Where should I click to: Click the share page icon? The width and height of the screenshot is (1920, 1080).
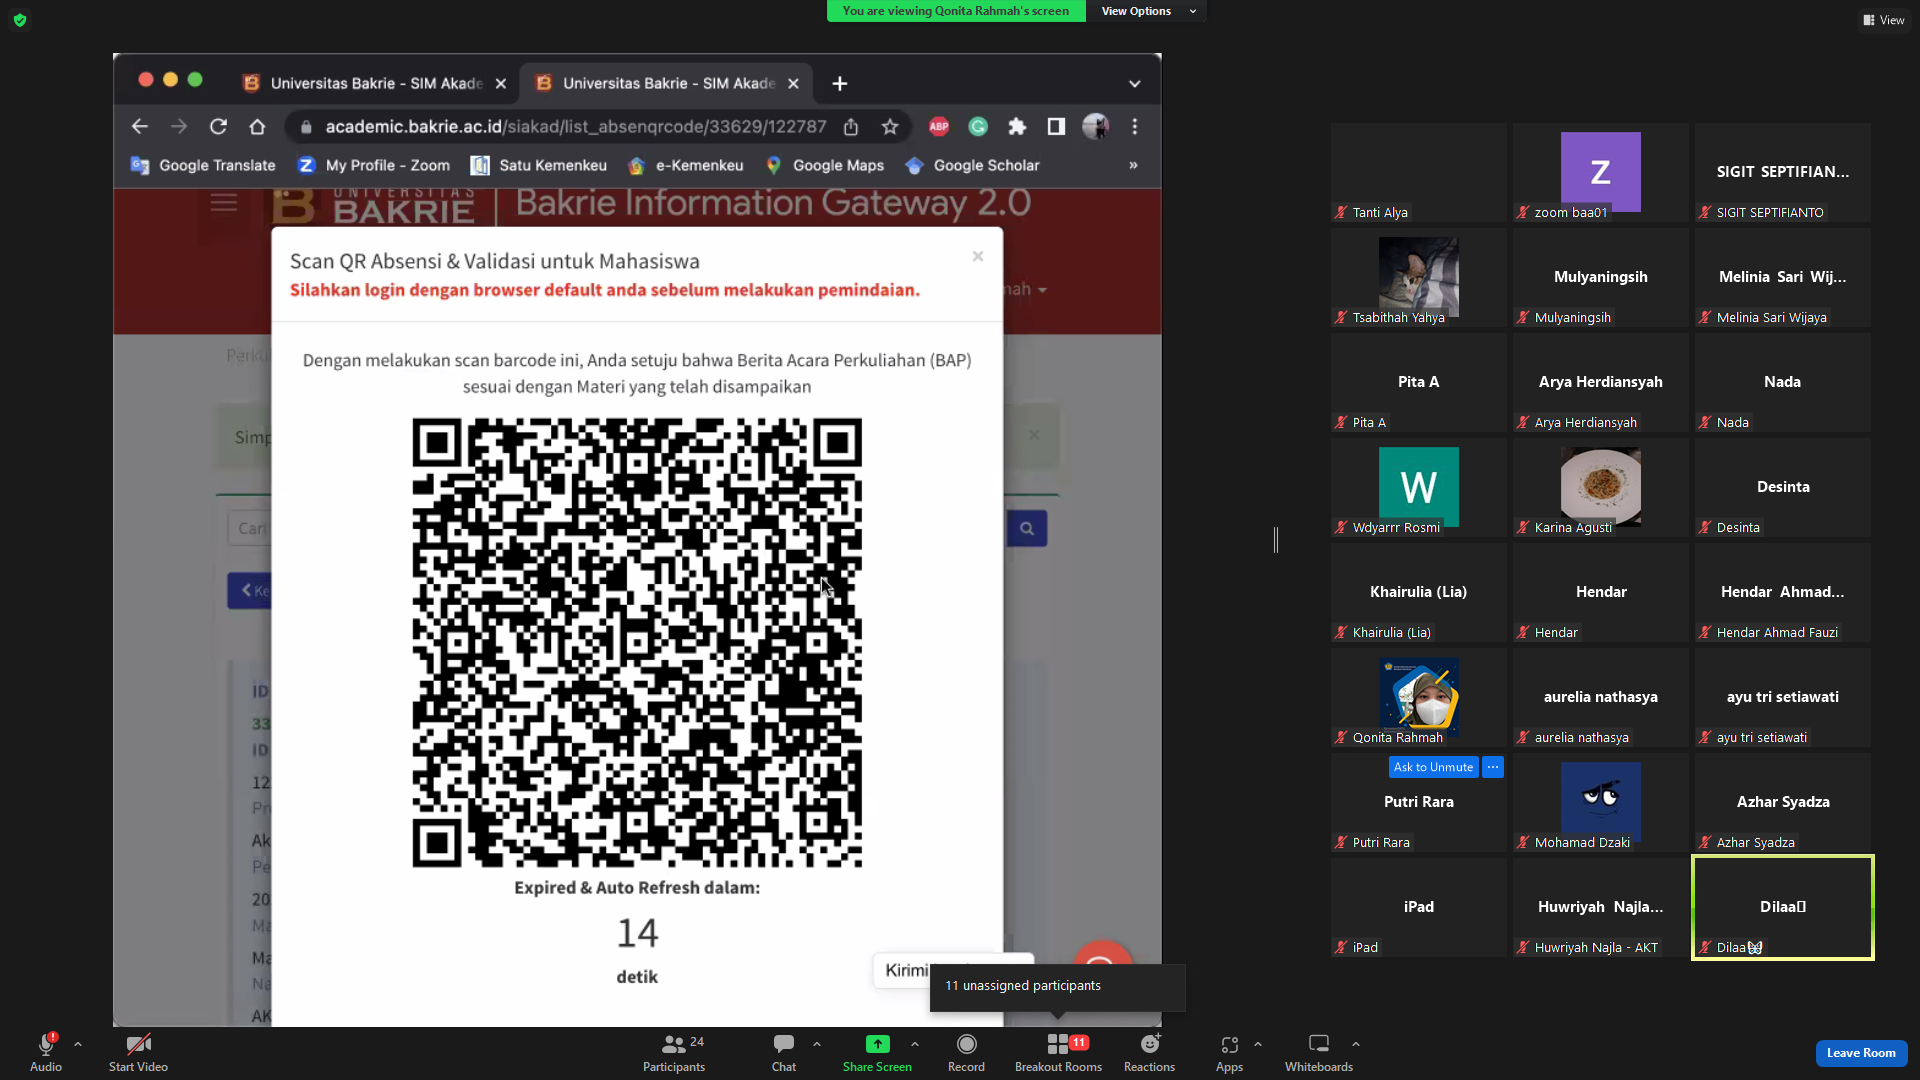pyautogui.click(x=851, y=127)
